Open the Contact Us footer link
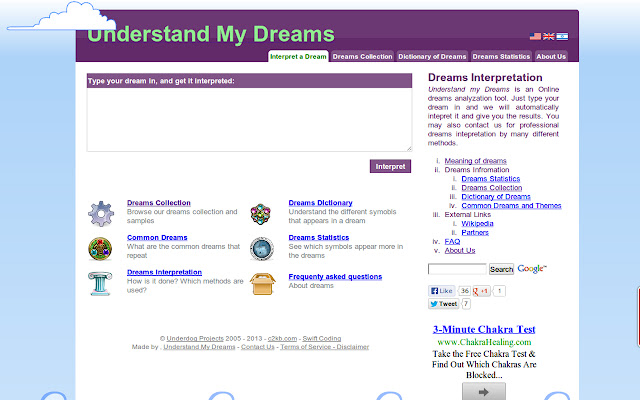 coord(258,347)
